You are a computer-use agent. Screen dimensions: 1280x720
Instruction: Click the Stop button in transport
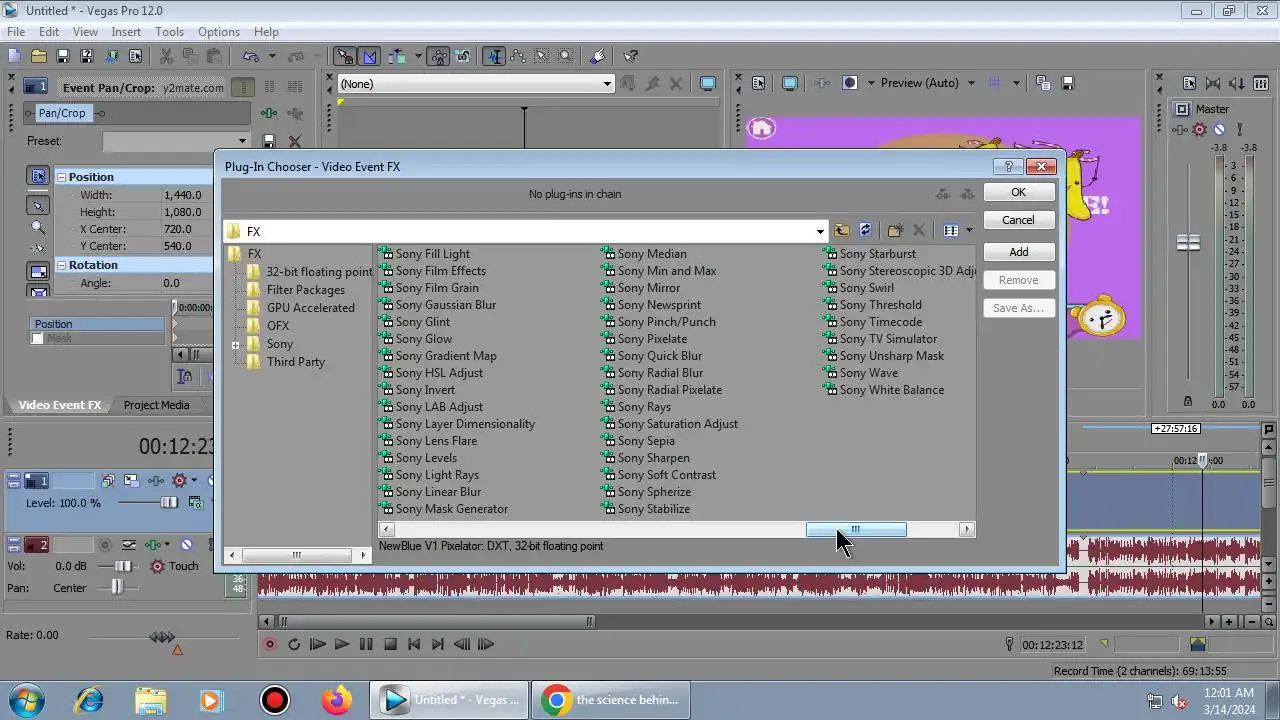390,645
